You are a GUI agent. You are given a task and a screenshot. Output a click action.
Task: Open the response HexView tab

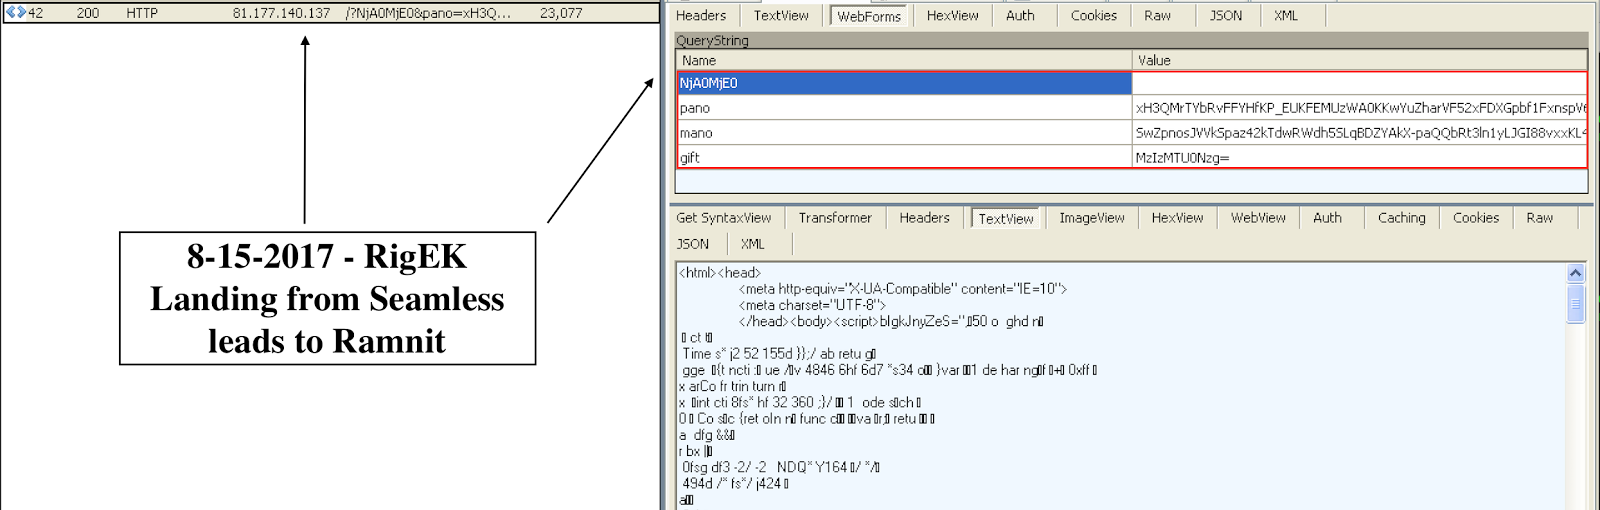click(x=1177, y=218)
